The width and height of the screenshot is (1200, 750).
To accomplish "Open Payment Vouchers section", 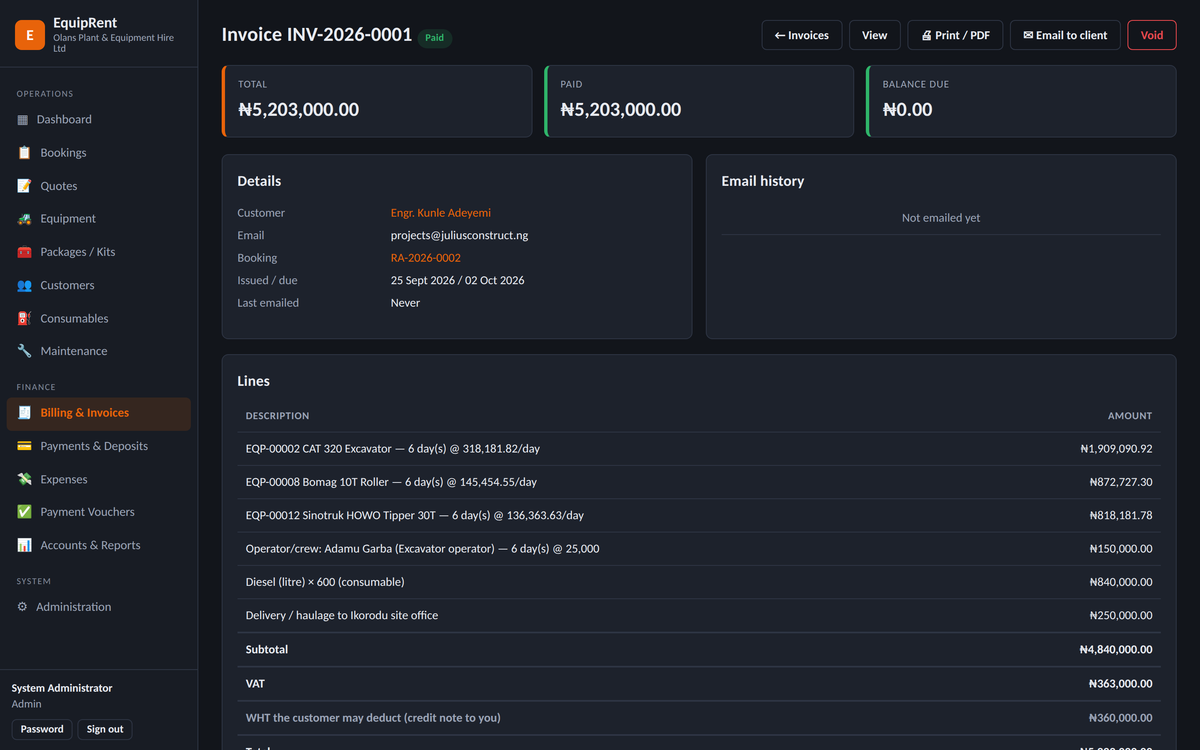I will click(x=98, y=512).
